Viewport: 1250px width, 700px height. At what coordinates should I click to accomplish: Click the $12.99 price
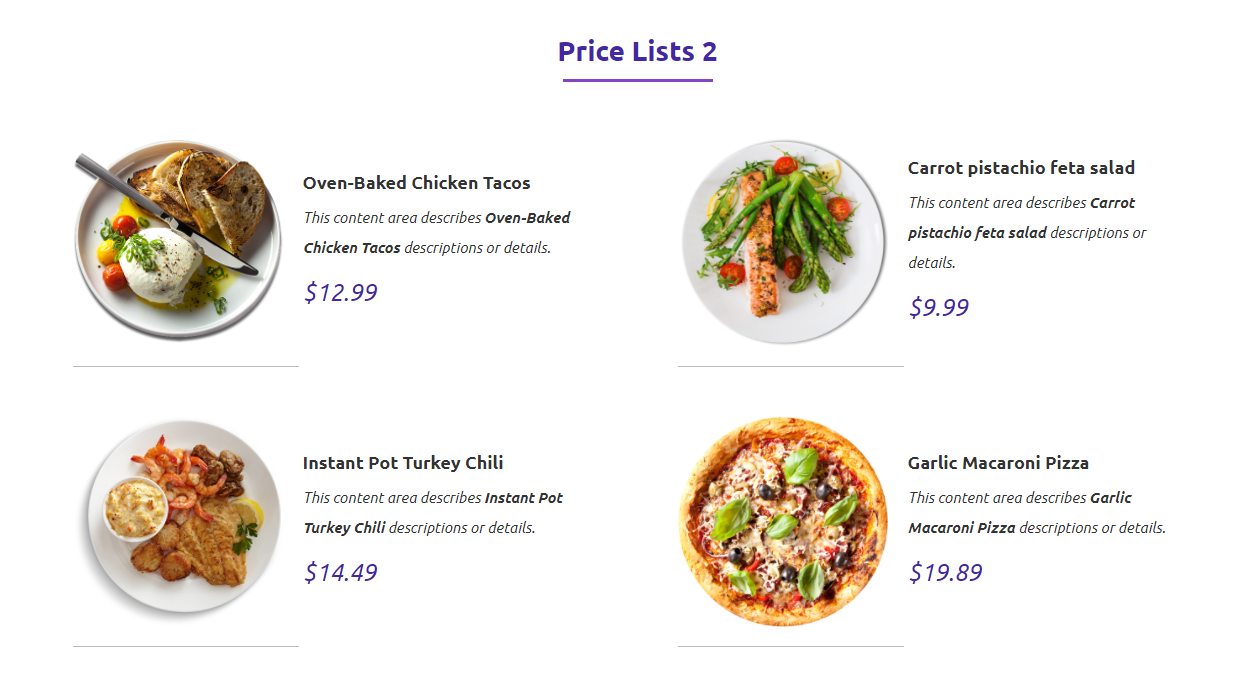(x=341, y=293)
